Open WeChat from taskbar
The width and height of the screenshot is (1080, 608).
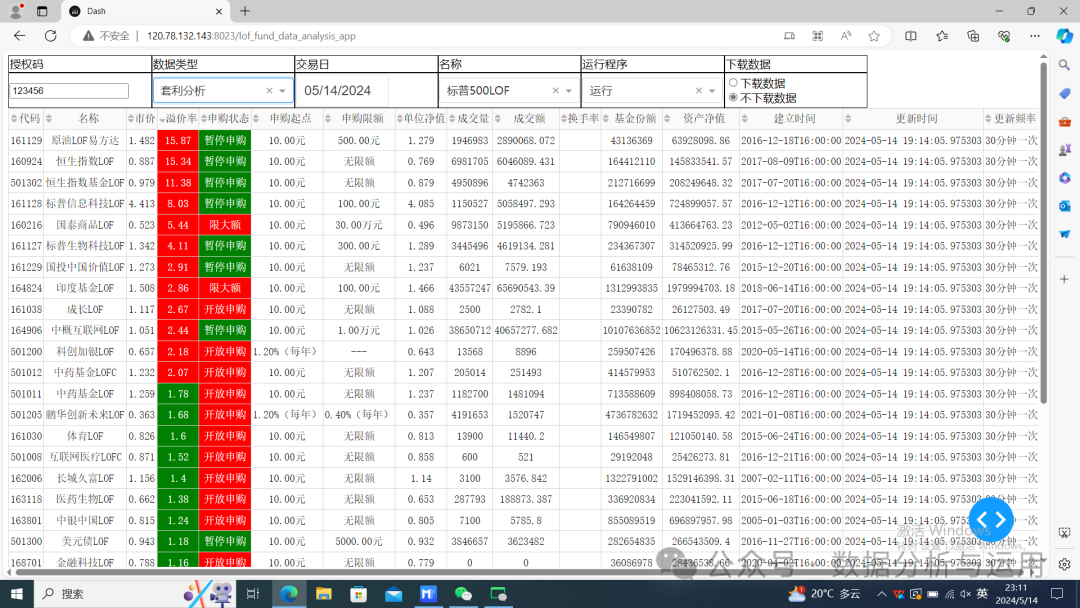point(463,594)
